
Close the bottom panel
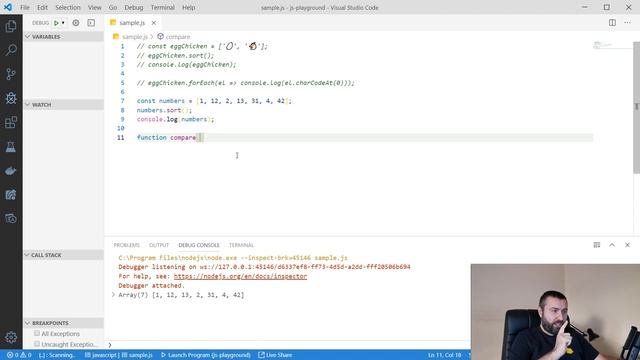(x=627, y=245)
